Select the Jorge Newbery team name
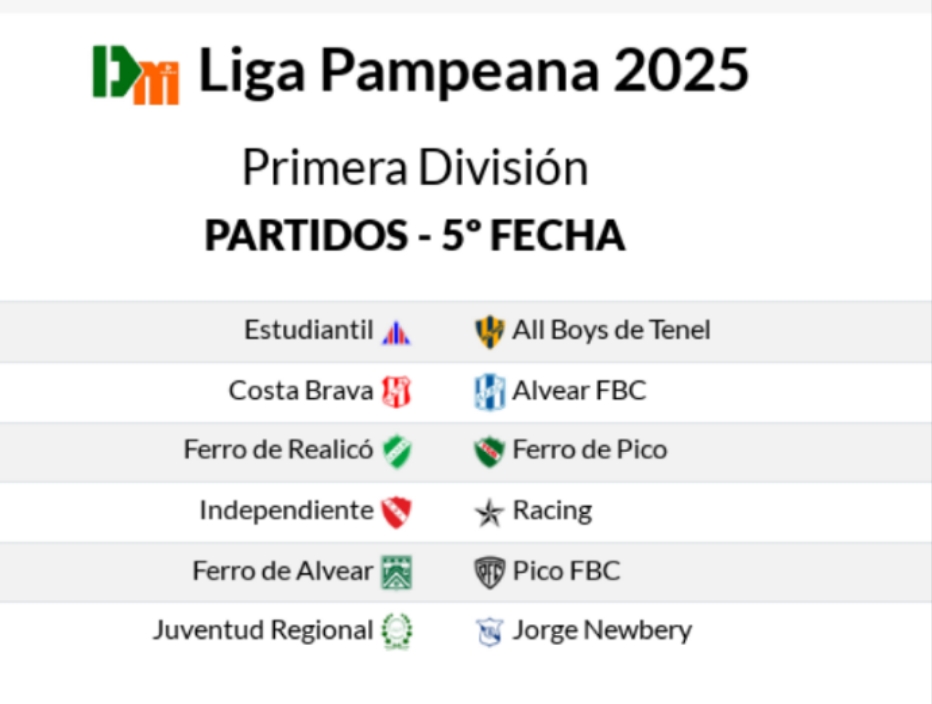Viewport: 932px width, 704px height. click(x=602, y=631)
